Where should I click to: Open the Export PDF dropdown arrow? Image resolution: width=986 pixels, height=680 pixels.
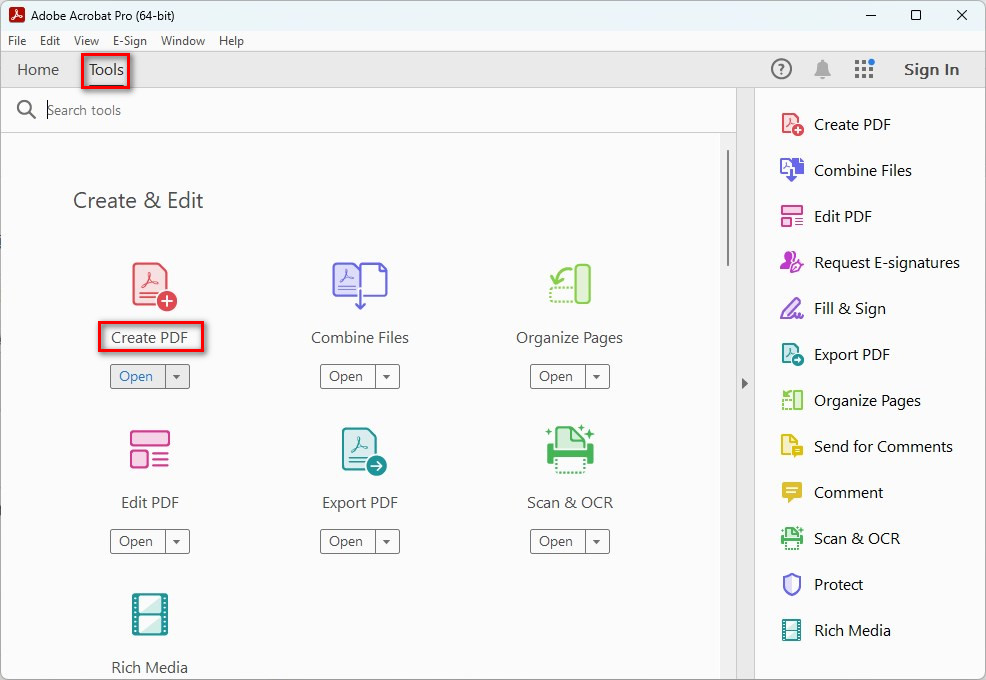click(x=387, y=541)
